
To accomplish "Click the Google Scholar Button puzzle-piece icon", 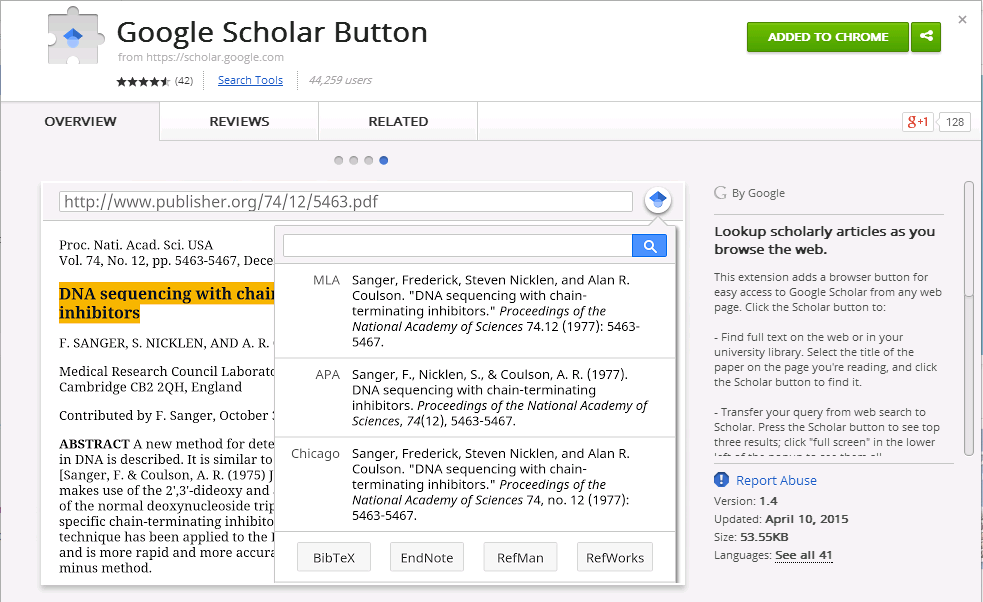I will pyautogui.click(x=75, y=36).
